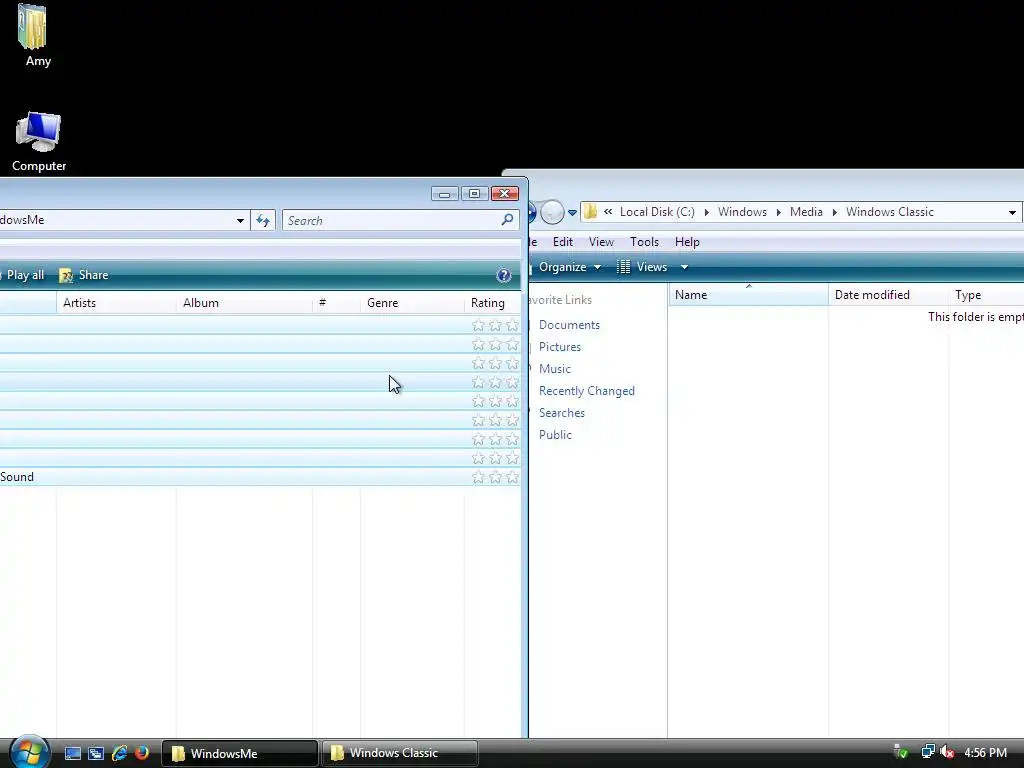Click Windows Classic breadcrumb in address bar
Viewport: 1024px width, 768px height.
click(889, 212)
